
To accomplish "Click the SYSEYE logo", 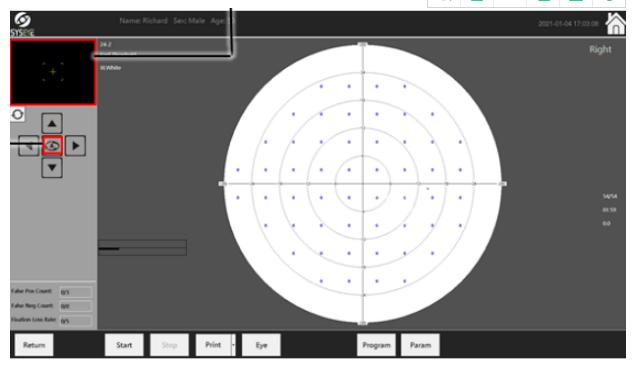I will 22,24.
